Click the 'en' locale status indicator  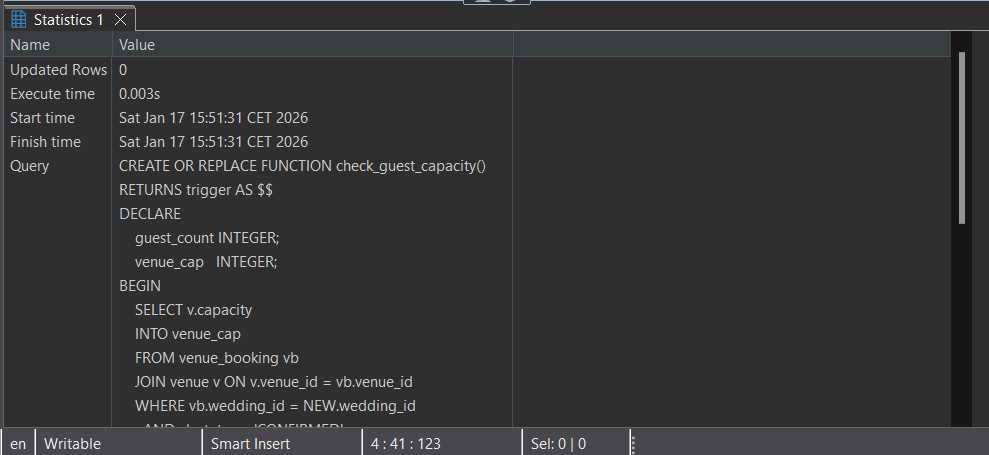[x=18, y=443]
